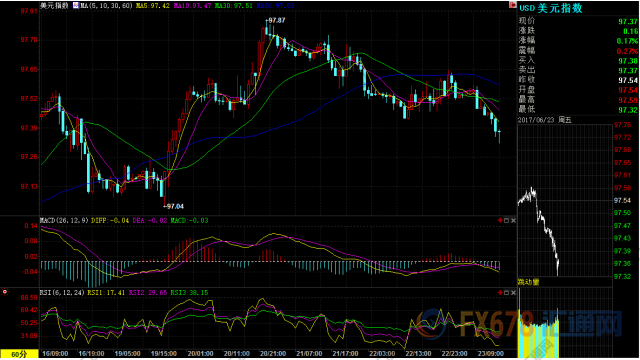The image size is (640, 360).
Task: Click the 美元指数 chart title label
Action: (x=54, y=6)
